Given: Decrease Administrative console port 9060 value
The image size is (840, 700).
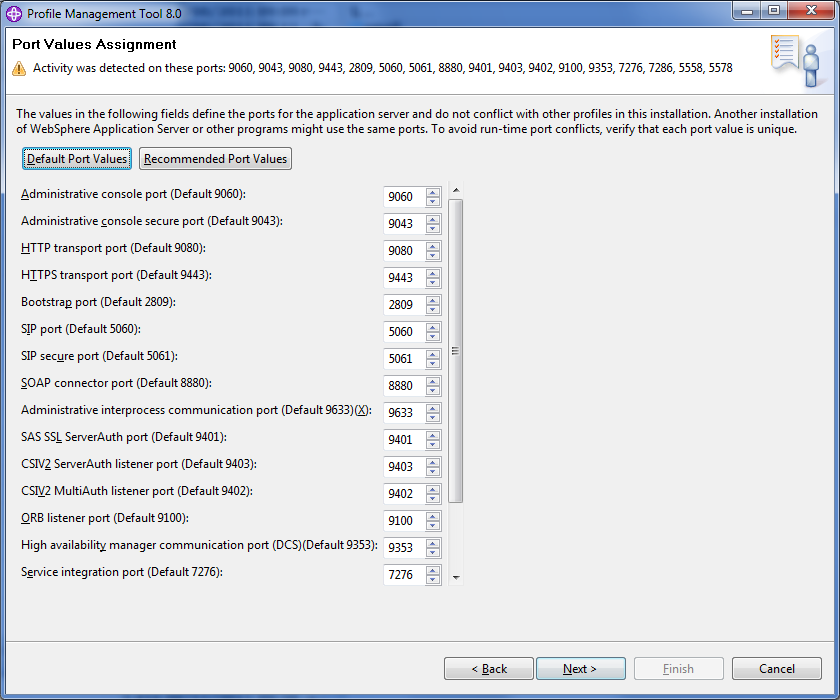Looking at the screenshot, I should (x=433, y=201).
